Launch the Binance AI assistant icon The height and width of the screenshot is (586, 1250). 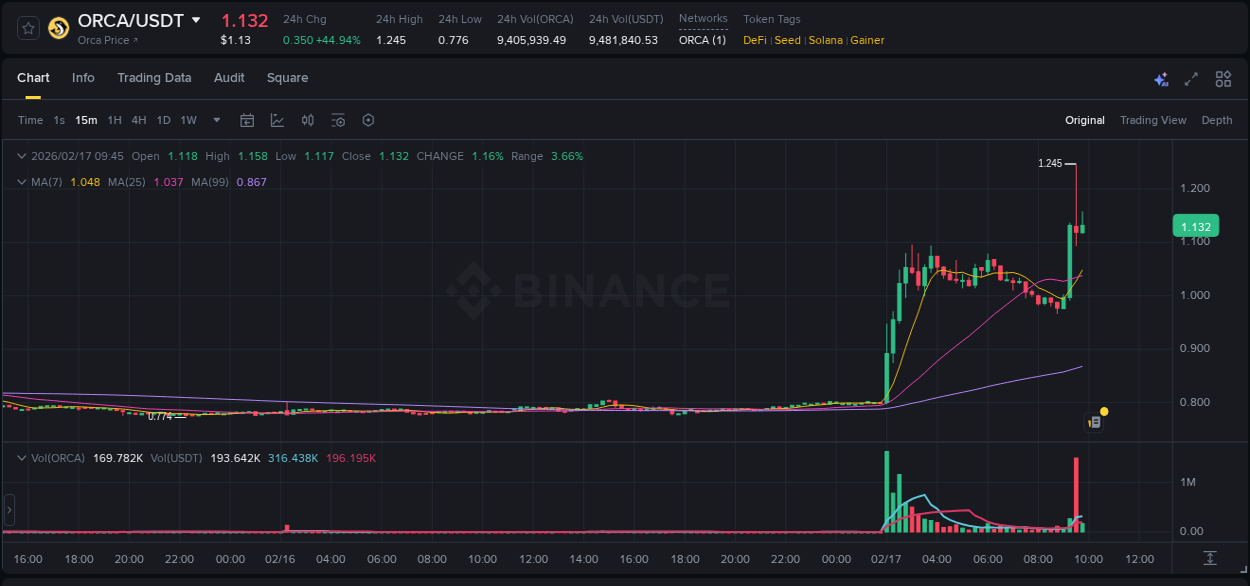[1160, 78]
